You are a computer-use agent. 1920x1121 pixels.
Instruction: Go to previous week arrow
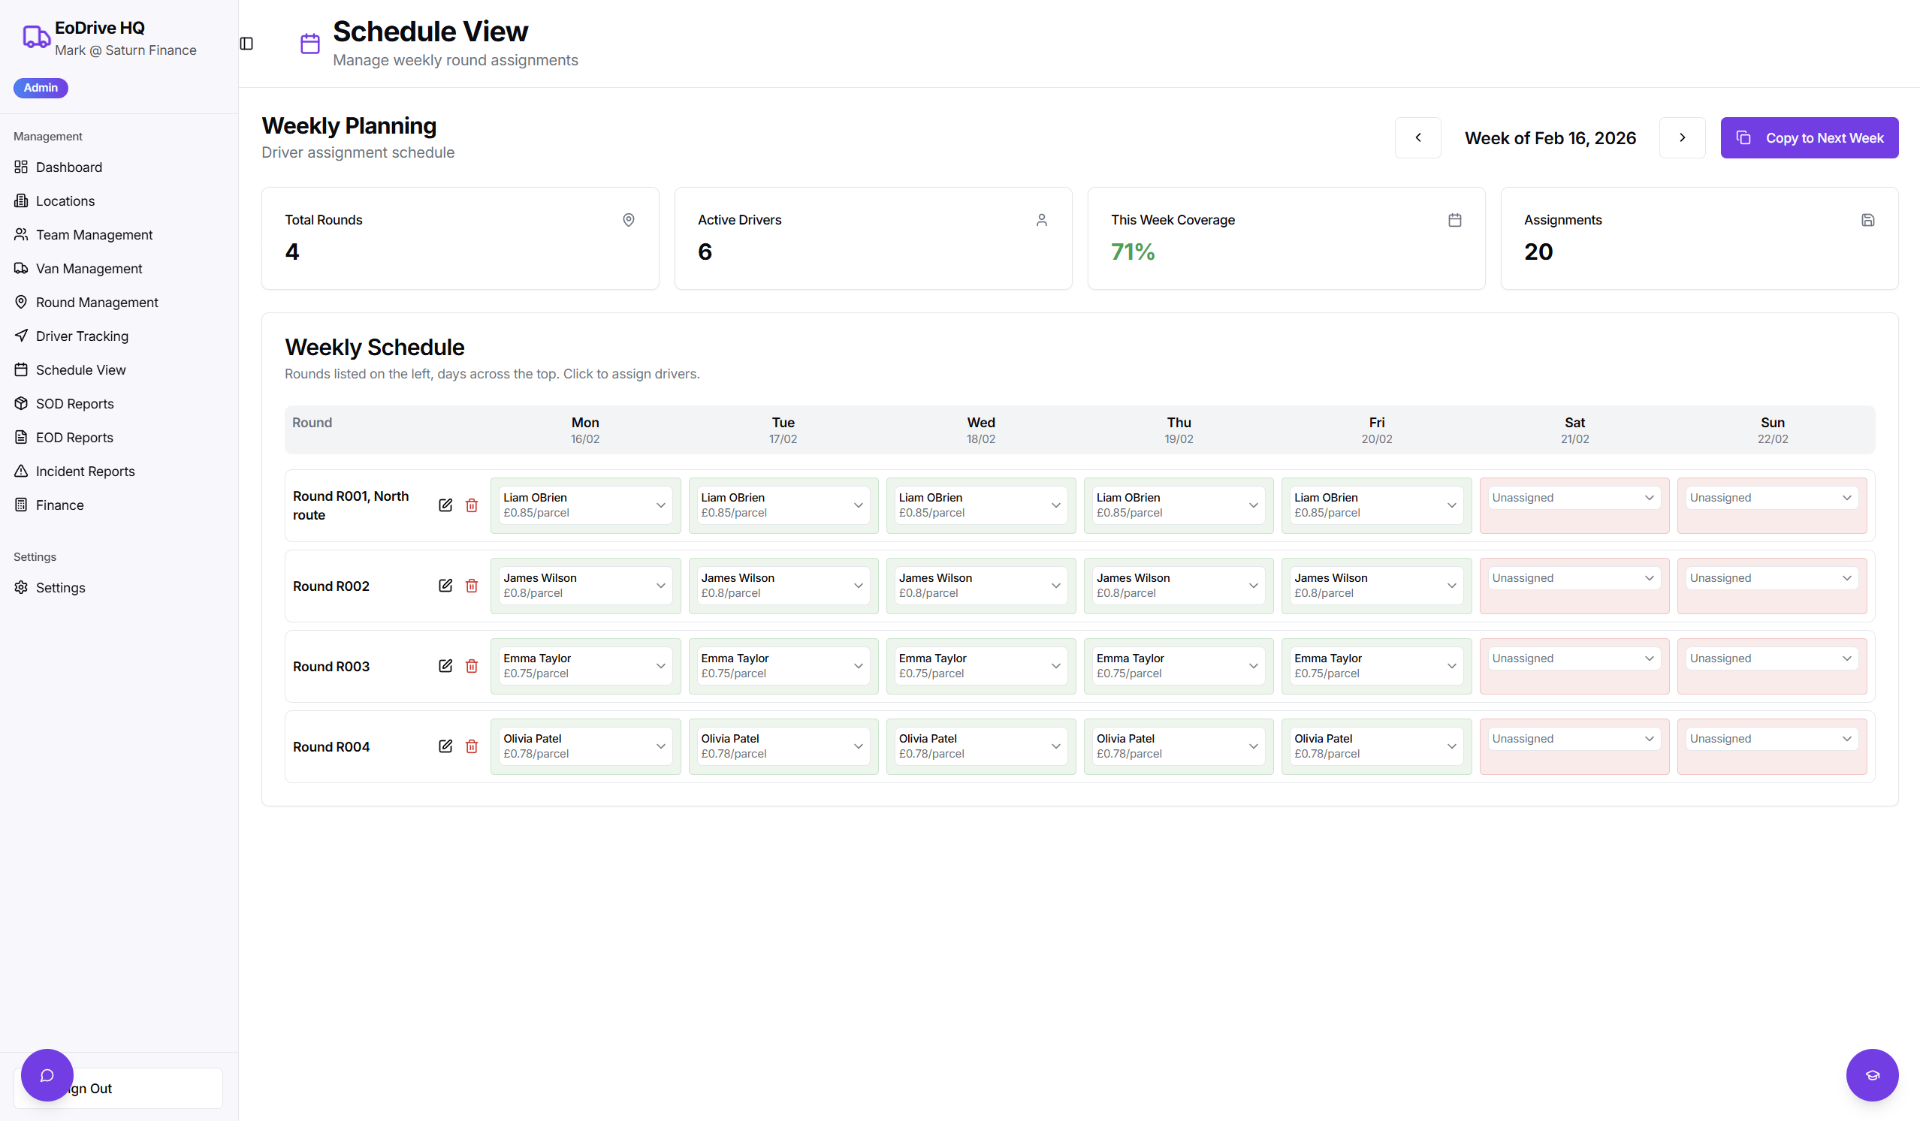[1418, 138]
